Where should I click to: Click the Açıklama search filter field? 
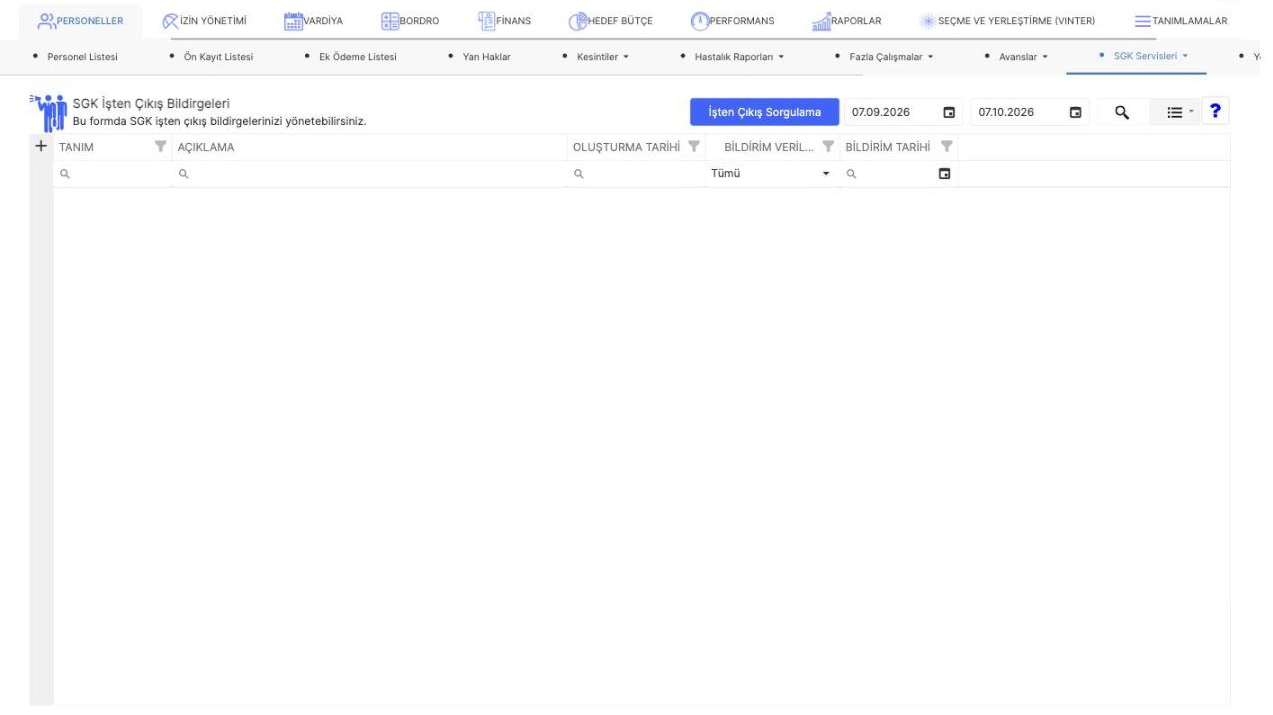[370, 173]
